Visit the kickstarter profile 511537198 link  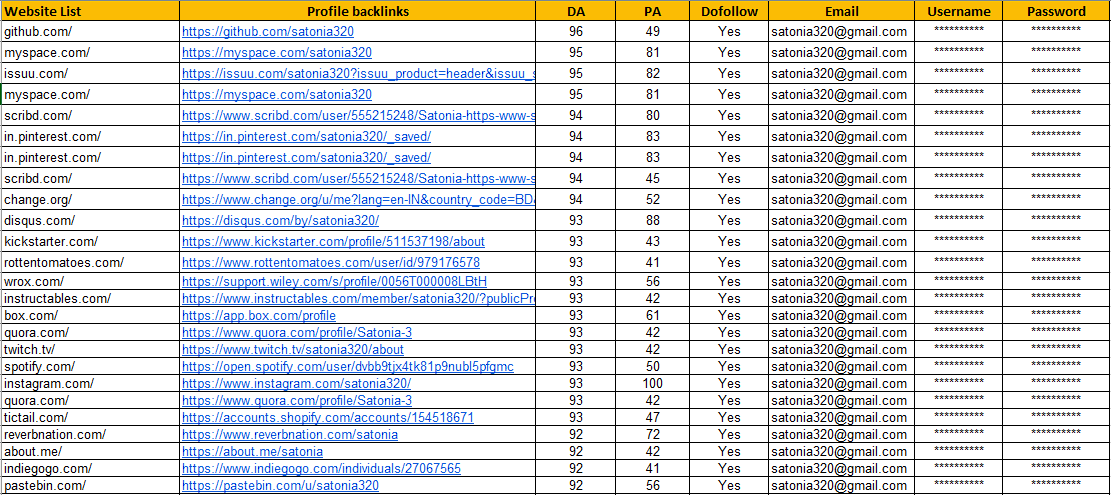(x=334, y=242)
